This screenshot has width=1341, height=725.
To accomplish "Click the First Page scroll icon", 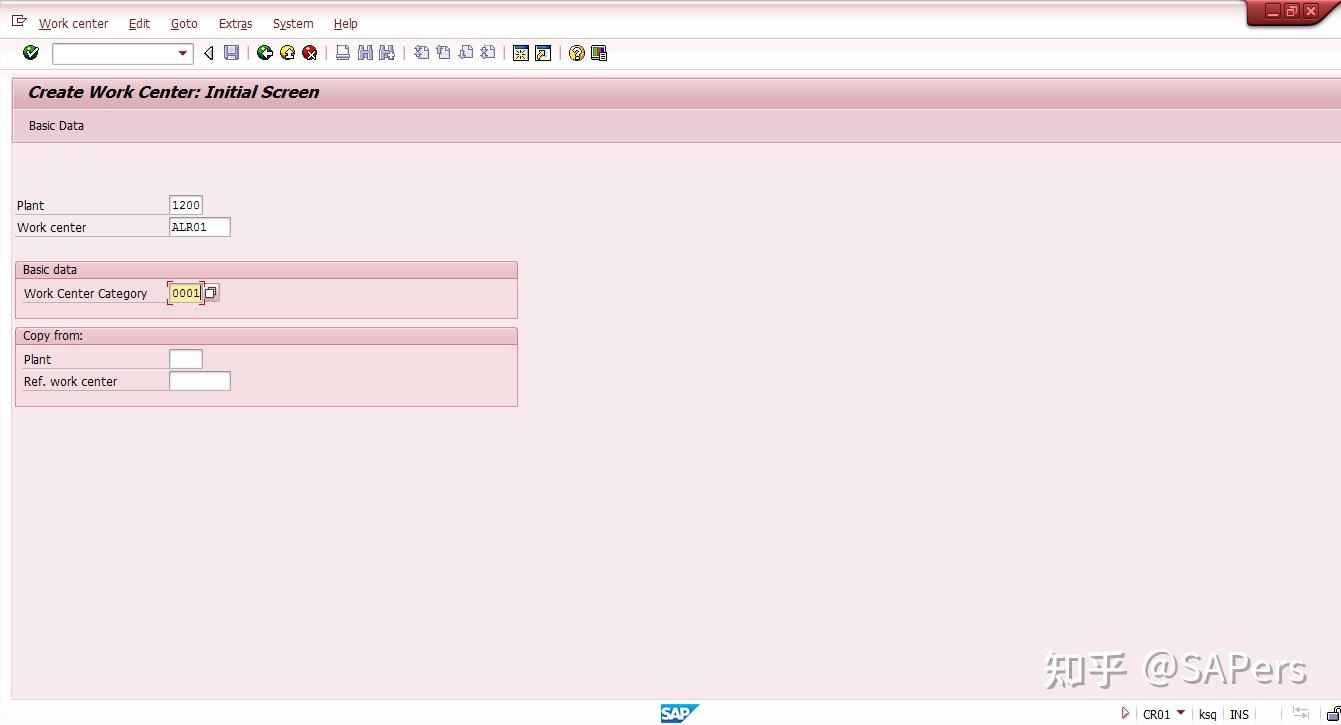I will click(x=421, y=53).
